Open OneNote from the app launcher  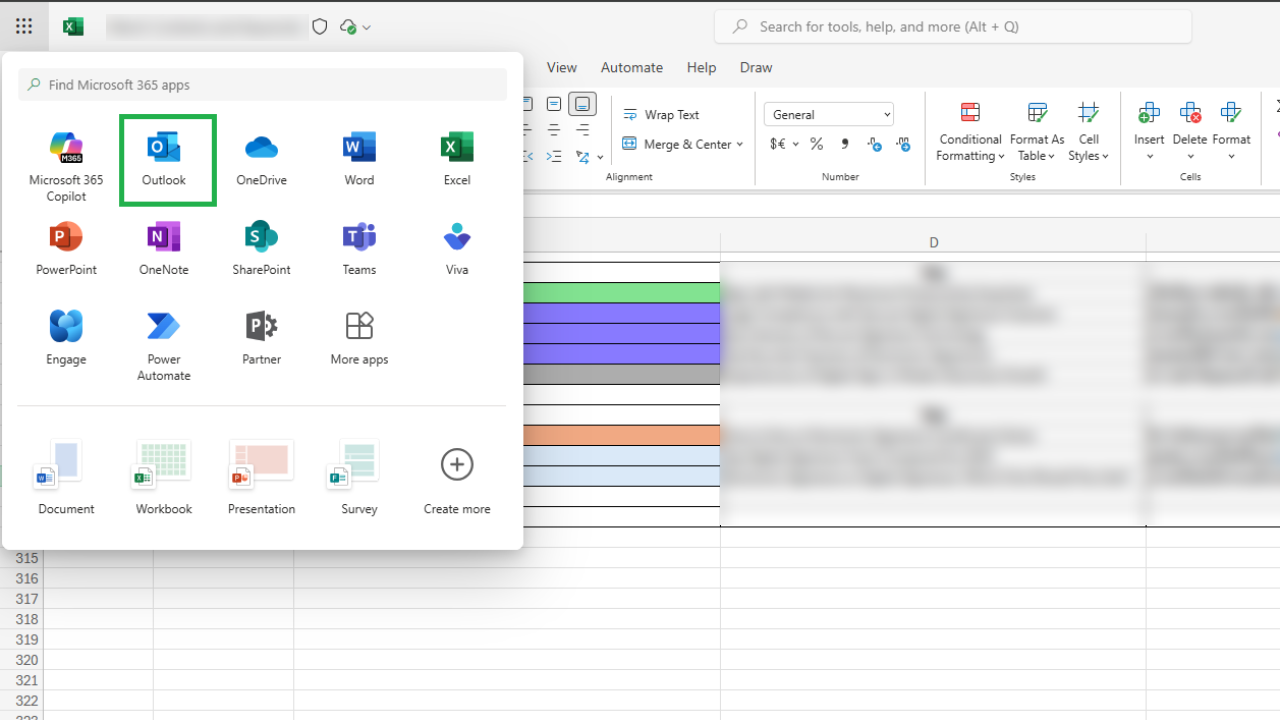(164, 249)
